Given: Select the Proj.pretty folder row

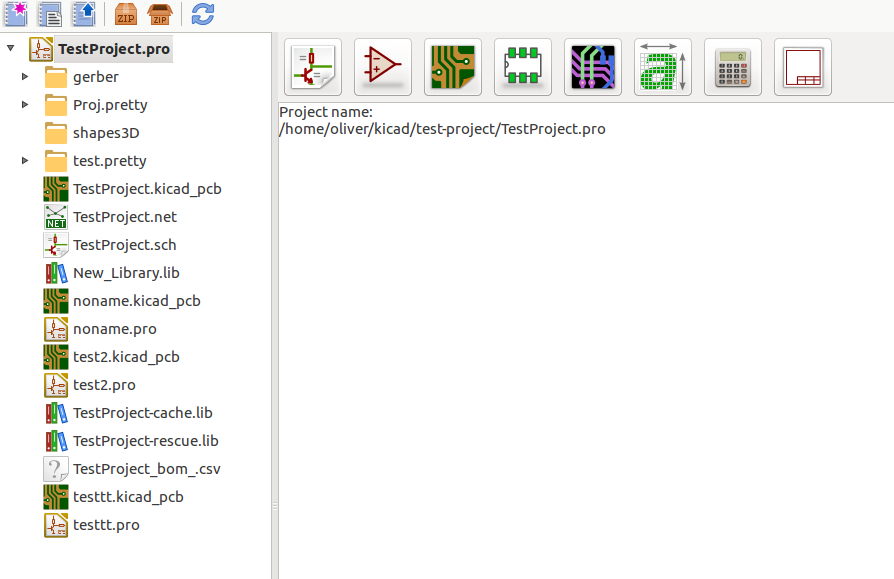Looking at the screenshot, I should [110, 105].
